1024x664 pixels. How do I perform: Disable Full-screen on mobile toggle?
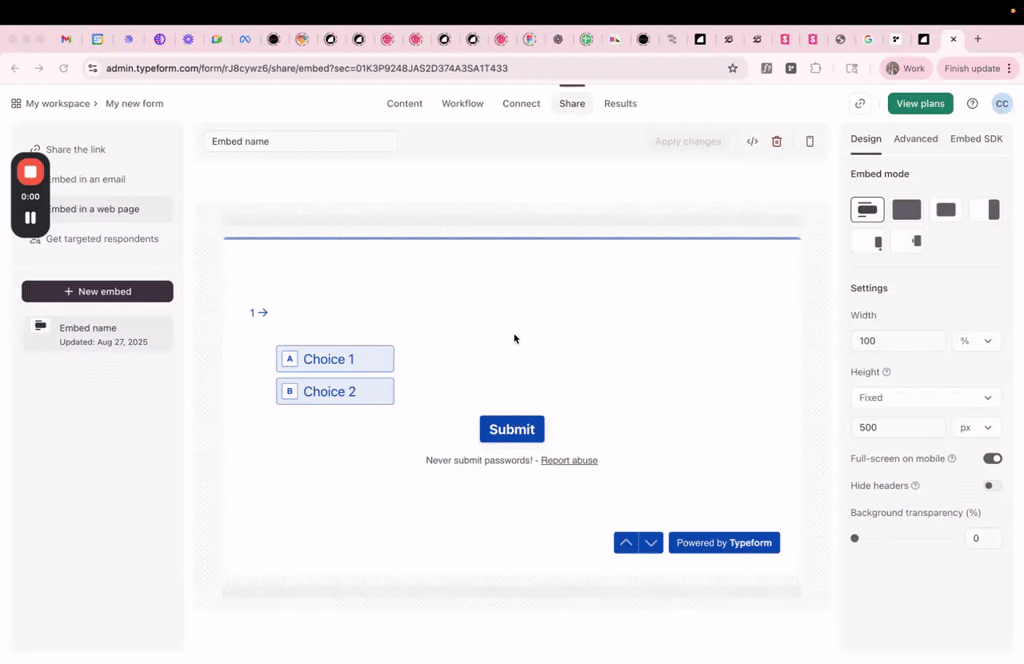[x=992, y=459]
